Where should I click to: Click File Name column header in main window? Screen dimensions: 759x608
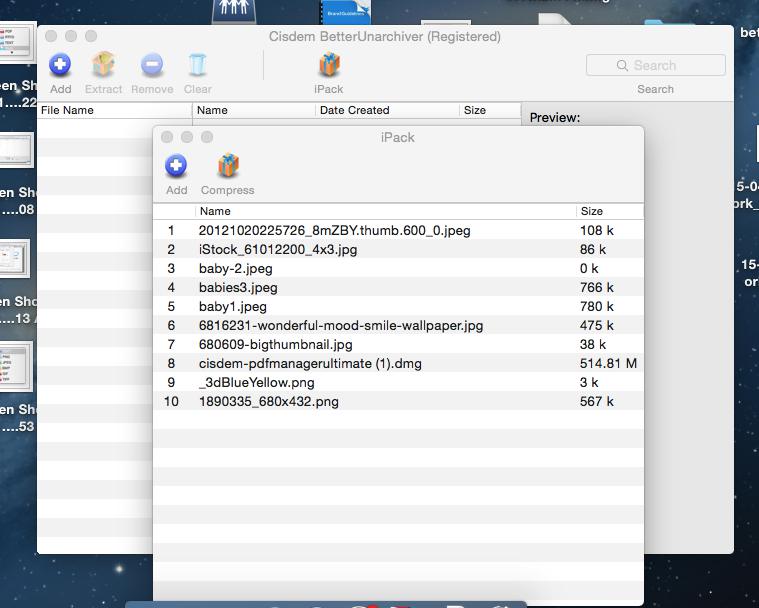pos(115,110)
